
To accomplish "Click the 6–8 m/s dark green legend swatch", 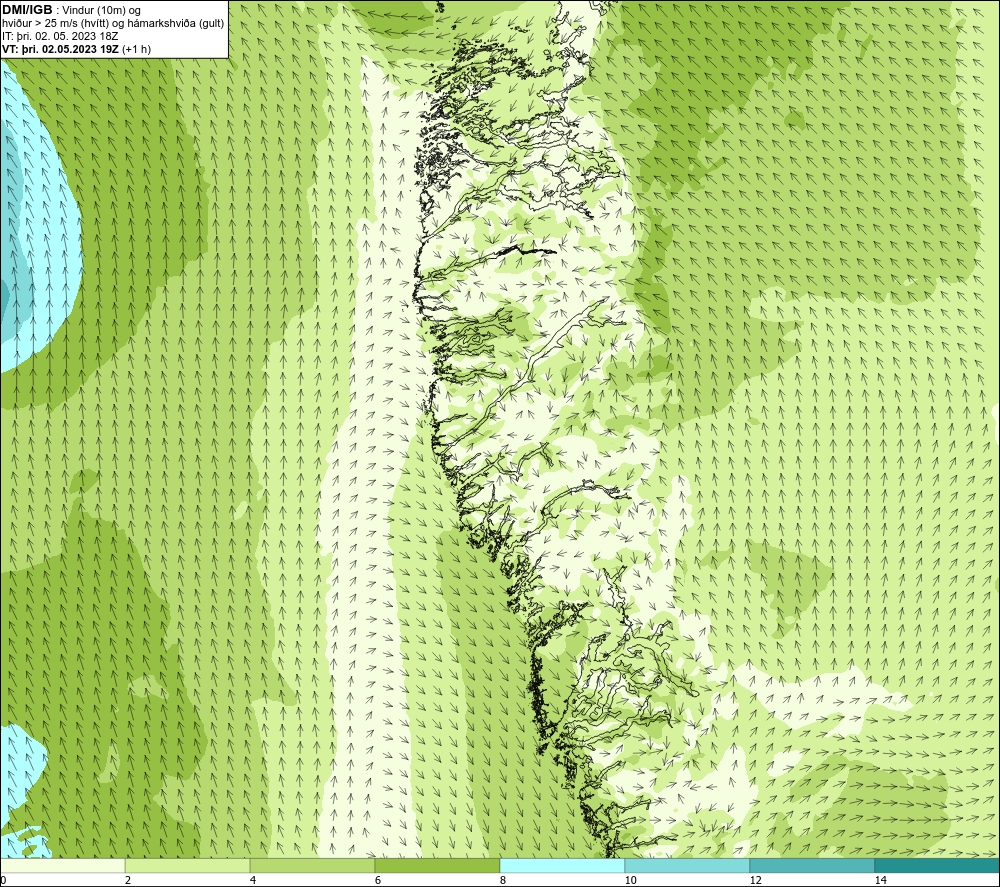I will [438, 866].
